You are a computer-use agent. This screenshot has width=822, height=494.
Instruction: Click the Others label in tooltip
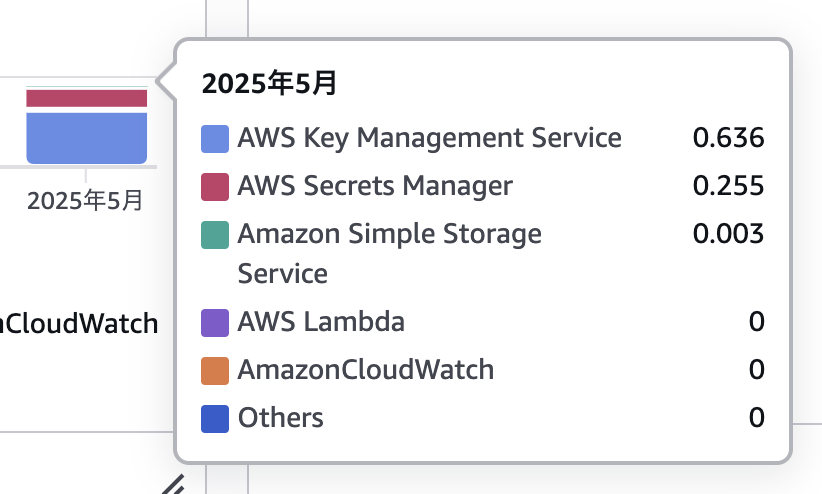[280, 418]
